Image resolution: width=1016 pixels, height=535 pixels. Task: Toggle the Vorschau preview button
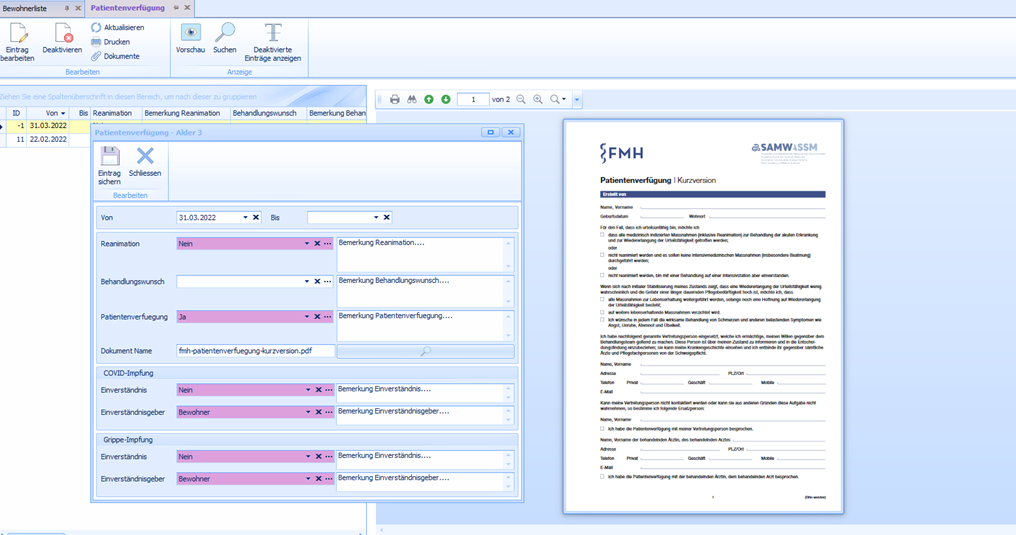[190, 34]
